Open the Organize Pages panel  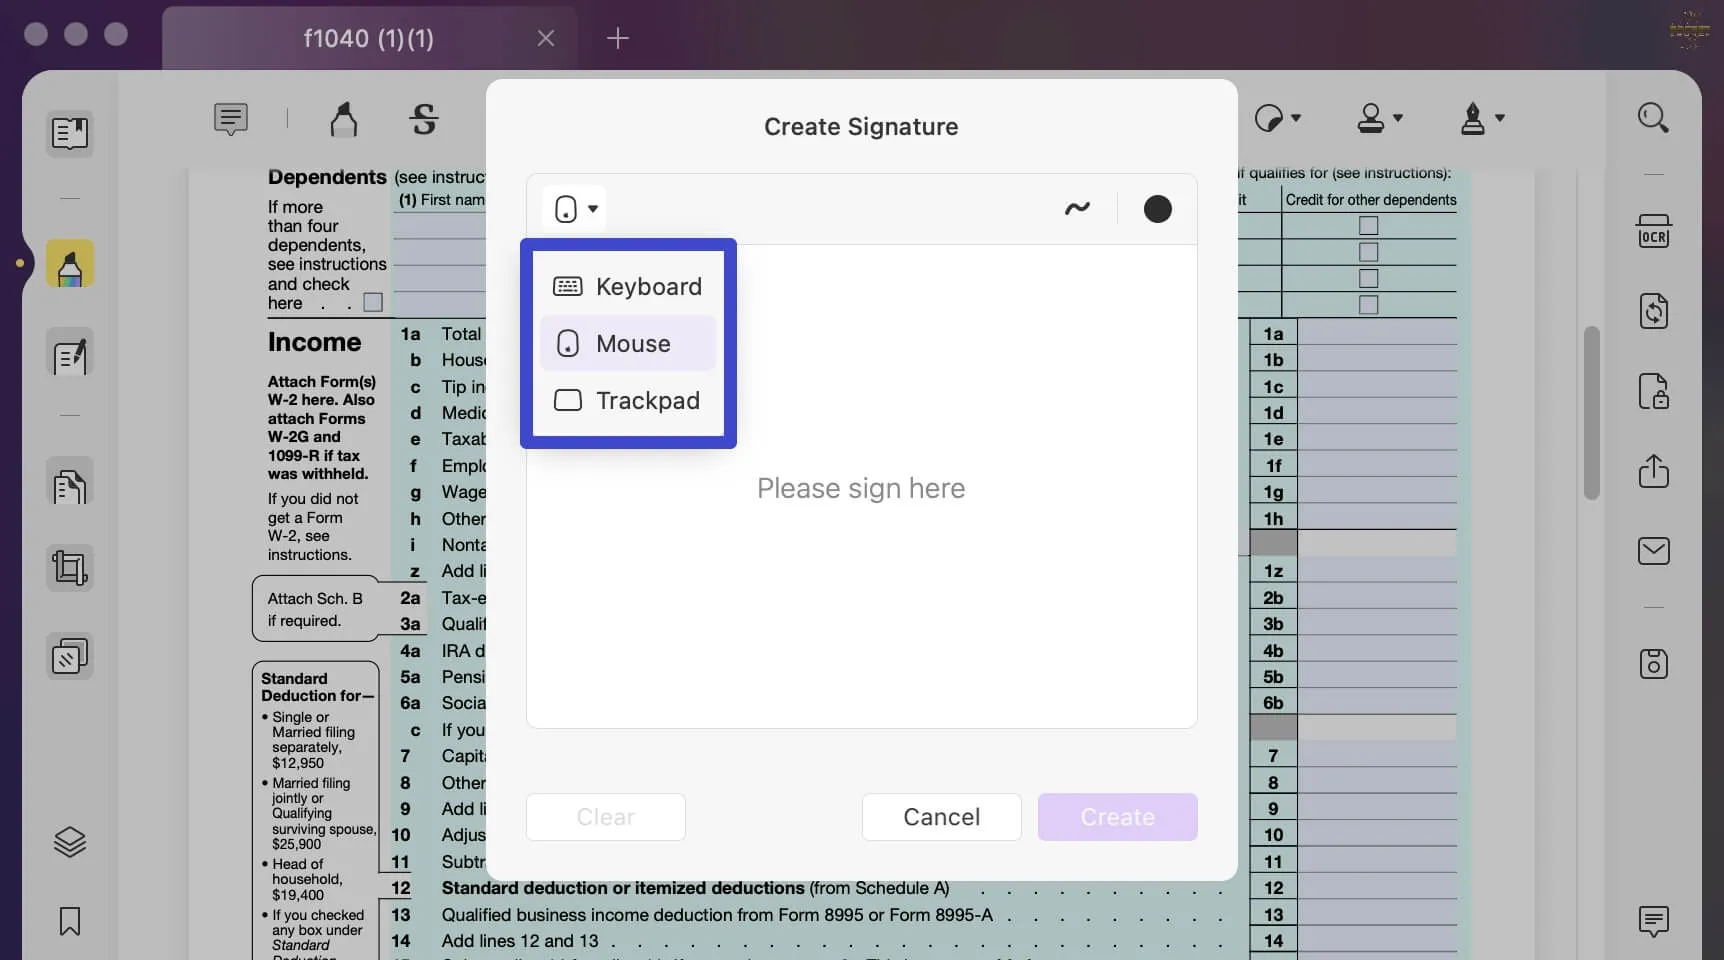pos(70,655)
